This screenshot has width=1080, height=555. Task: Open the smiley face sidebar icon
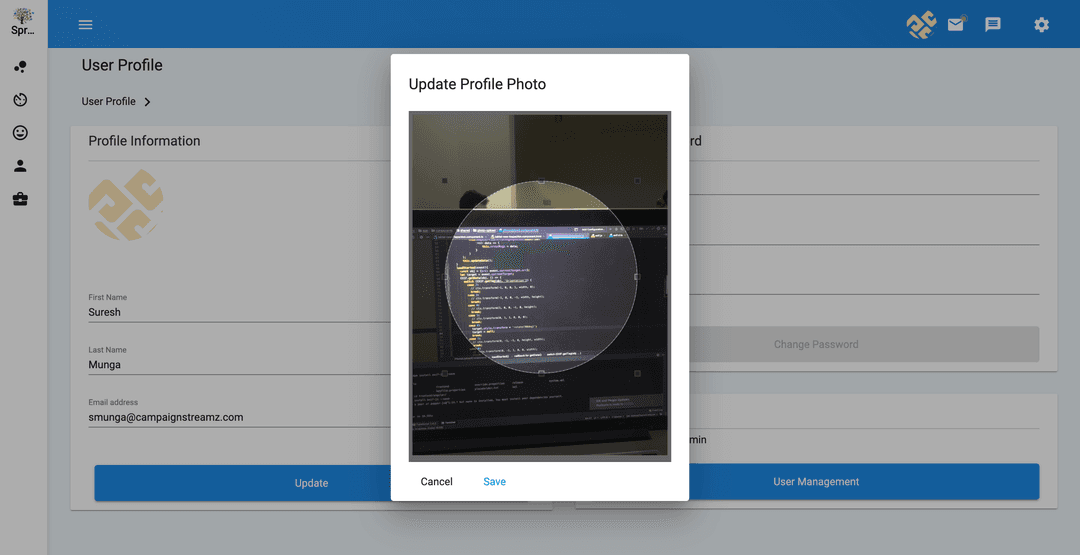(21, 133)
